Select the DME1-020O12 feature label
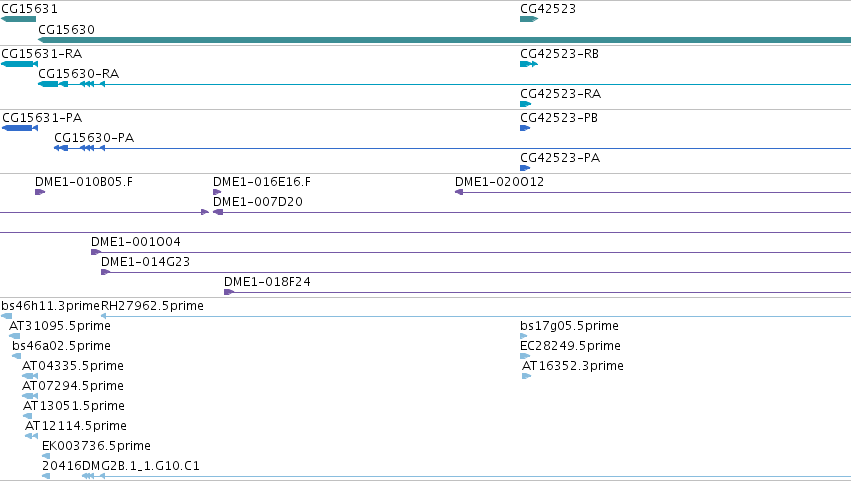 click(499, 182)
